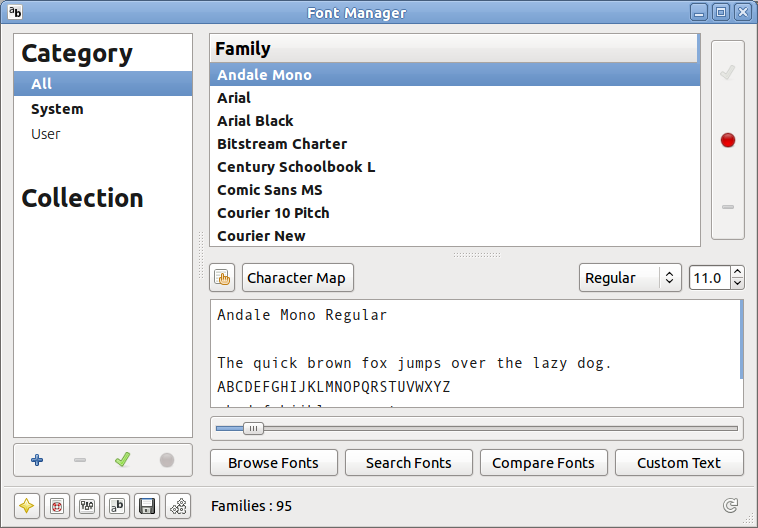The height and width of the screenshot is (528, 758).
Task: Click the Search Fonts button
Action: point(408,463)
